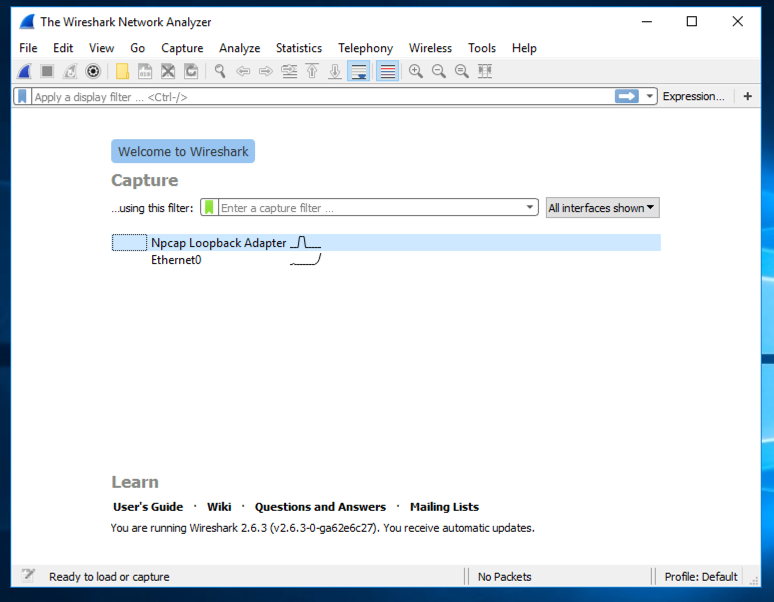Open the Capture menu
This screenshot has width=774, height=602.
pyautogui.click(x=182, y=48)
